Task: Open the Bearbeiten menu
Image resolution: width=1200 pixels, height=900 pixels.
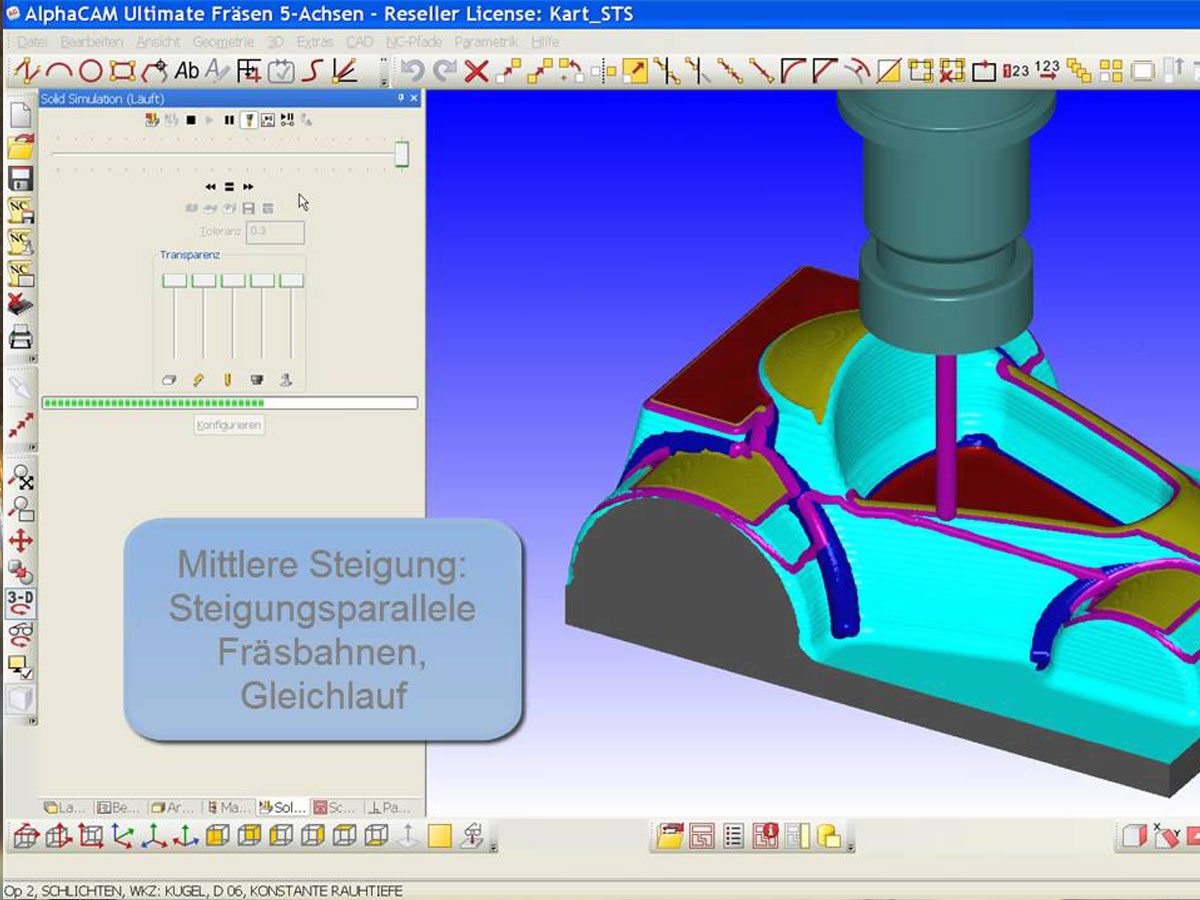Action: [x=92, y=42]
